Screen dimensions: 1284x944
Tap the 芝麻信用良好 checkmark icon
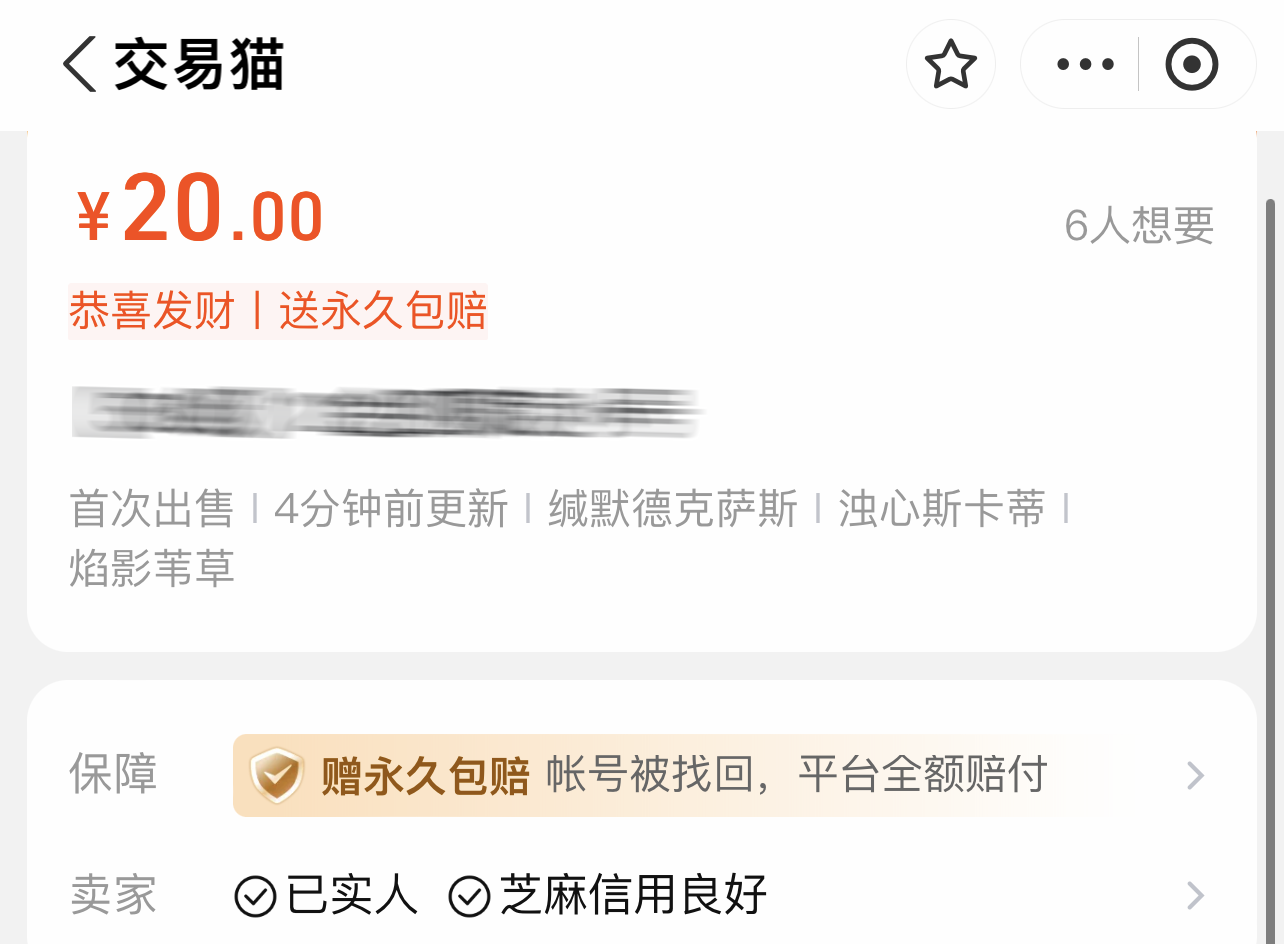pyautogui.click(x=468, y=895)
